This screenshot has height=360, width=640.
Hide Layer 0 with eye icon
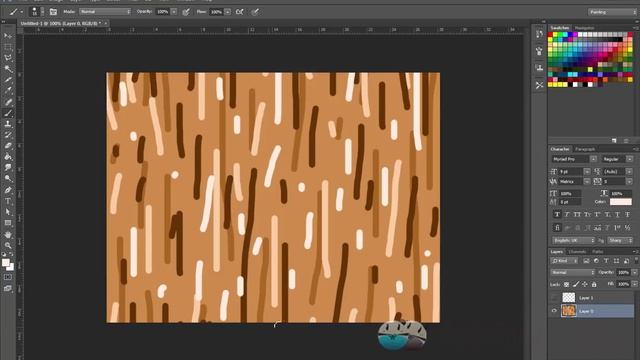pos(554,311)
